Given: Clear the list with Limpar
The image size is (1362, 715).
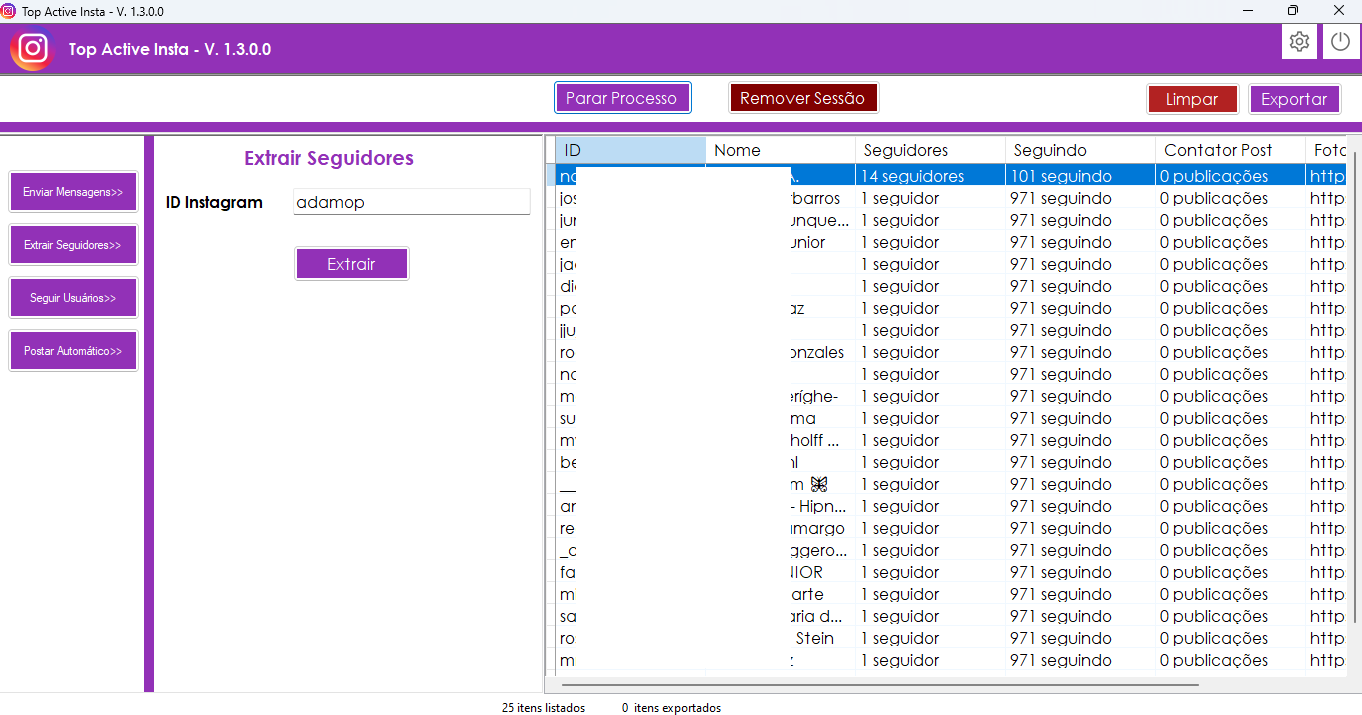Looking at the screenshot, I should (1192, 99).
